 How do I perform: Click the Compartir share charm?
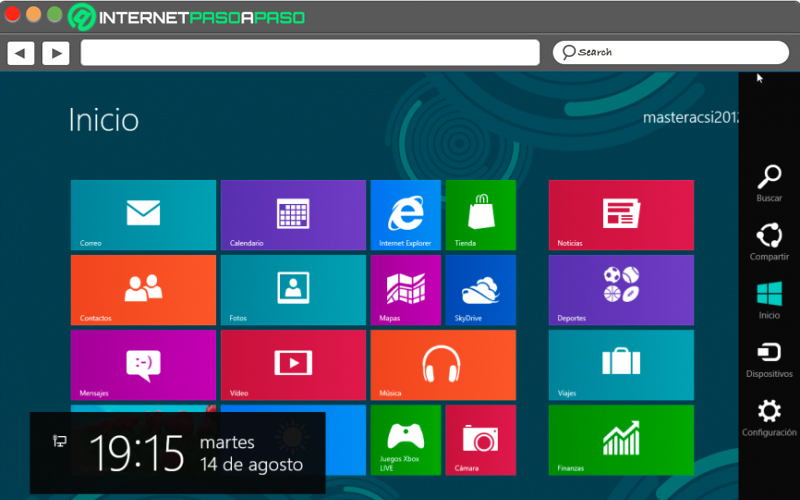(769, 241)
